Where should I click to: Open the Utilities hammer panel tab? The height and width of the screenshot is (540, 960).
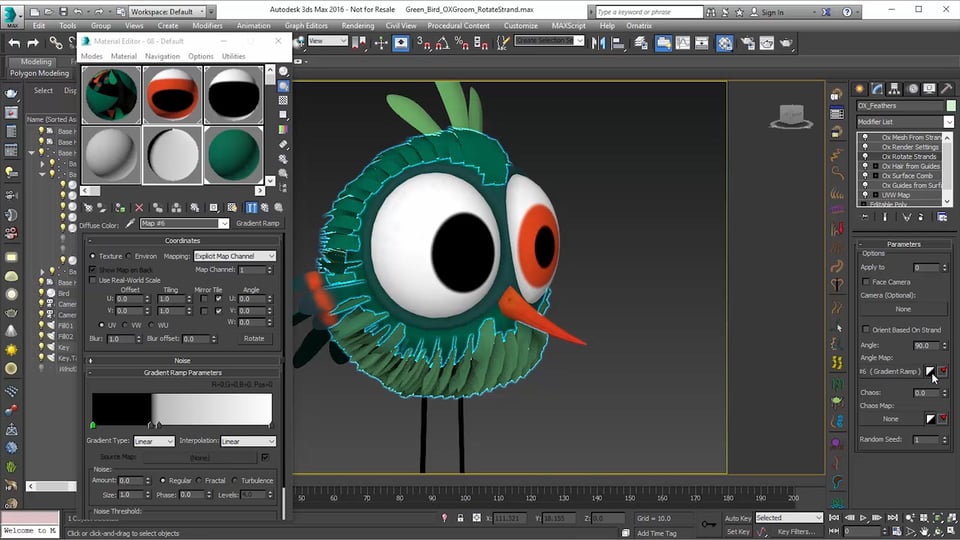click(946, 88)
